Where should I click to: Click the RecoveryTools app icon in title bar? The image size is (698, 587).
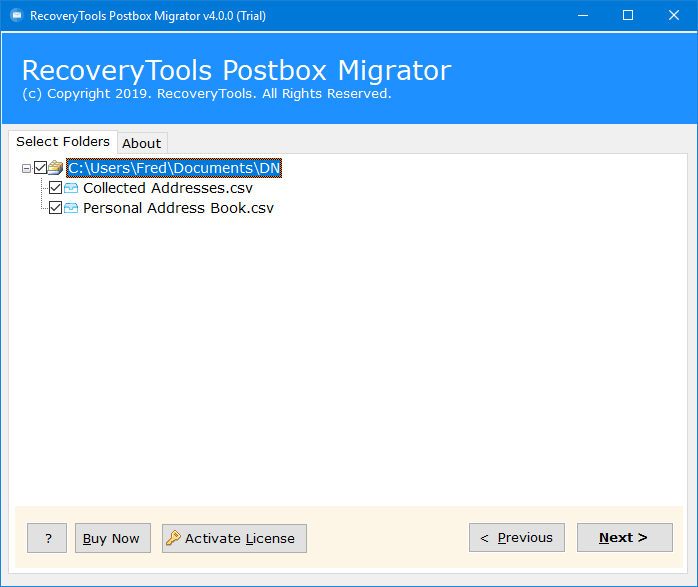pyautogui.click(x=17, y=16)
